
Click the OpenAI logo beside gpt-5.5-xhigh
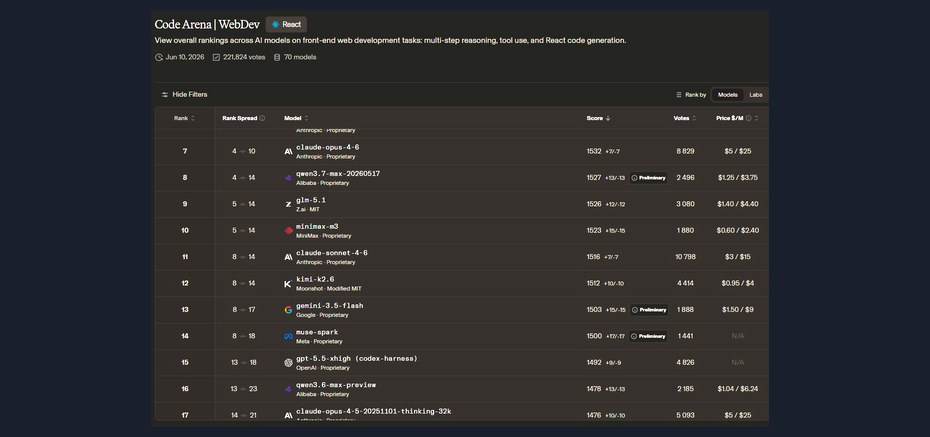[x=288, y=363]
